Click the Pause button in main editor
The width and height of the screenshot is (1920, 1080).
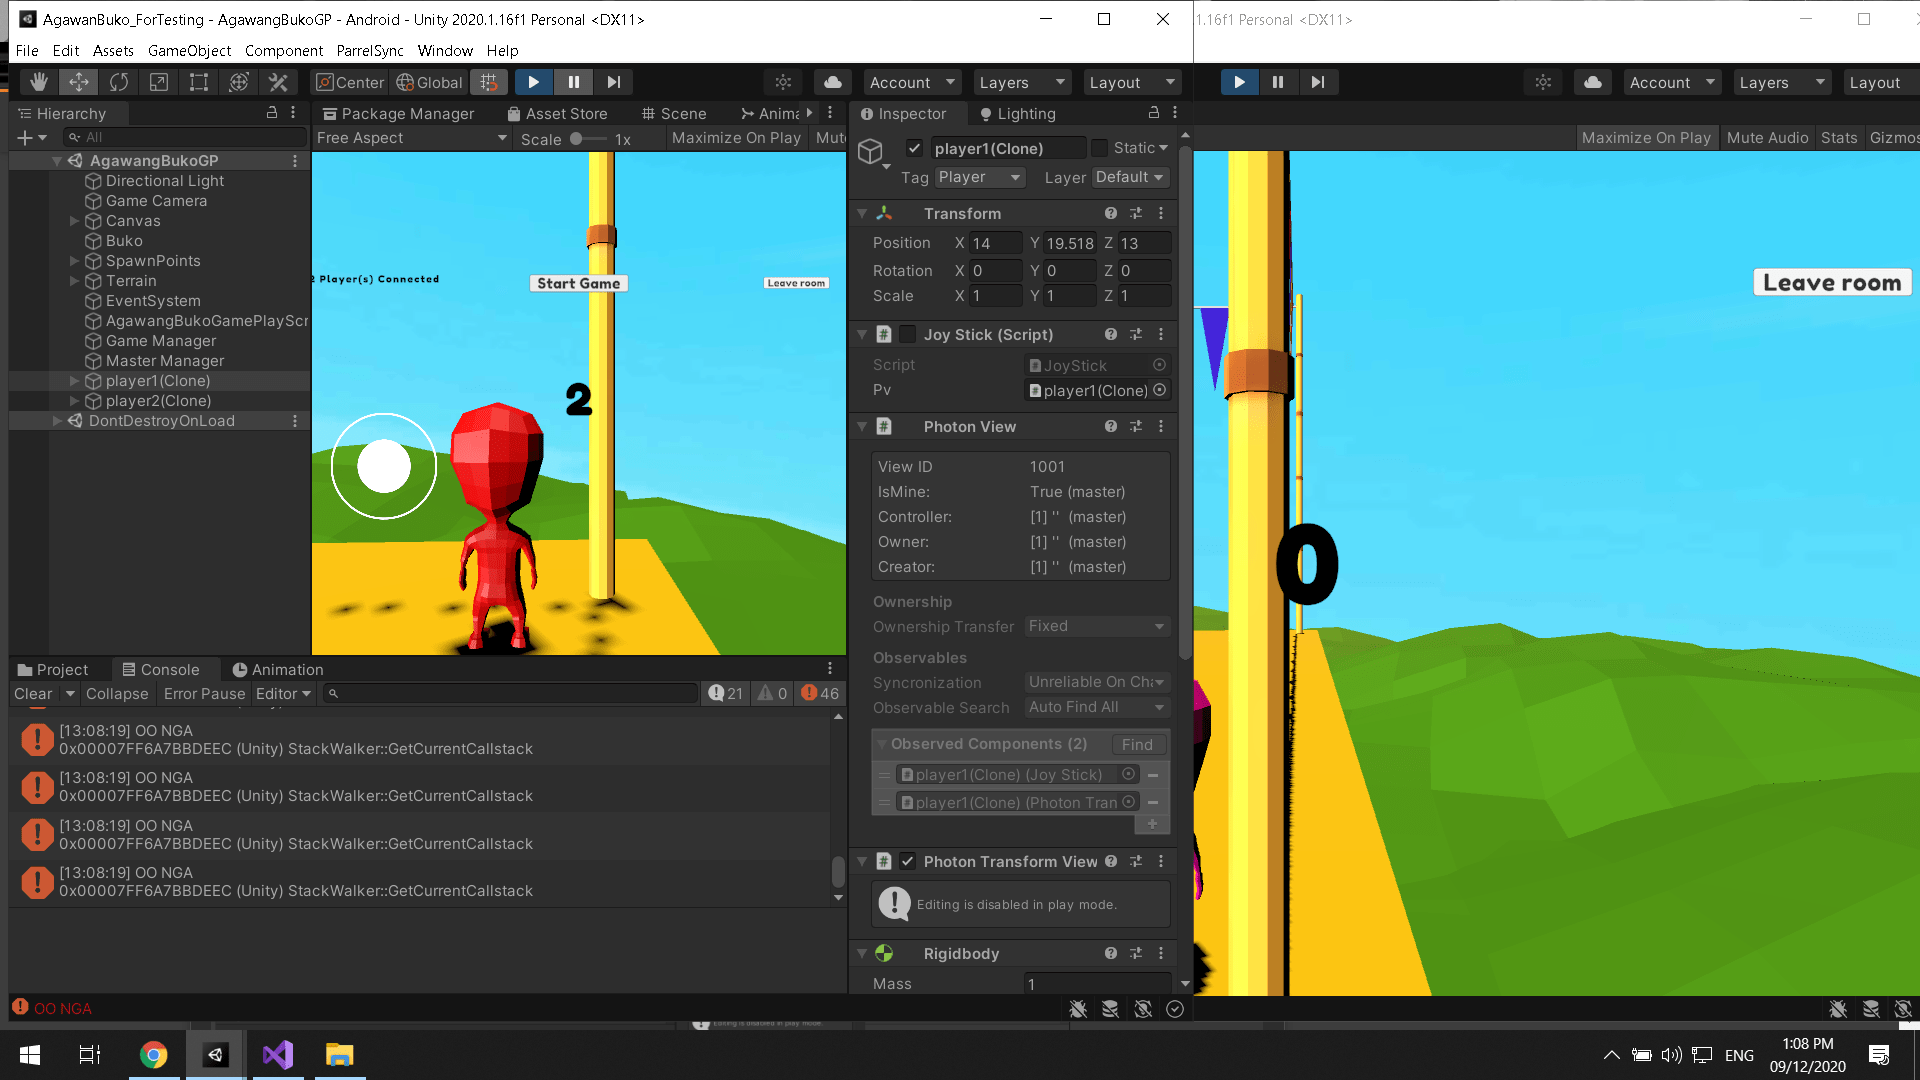574,82
